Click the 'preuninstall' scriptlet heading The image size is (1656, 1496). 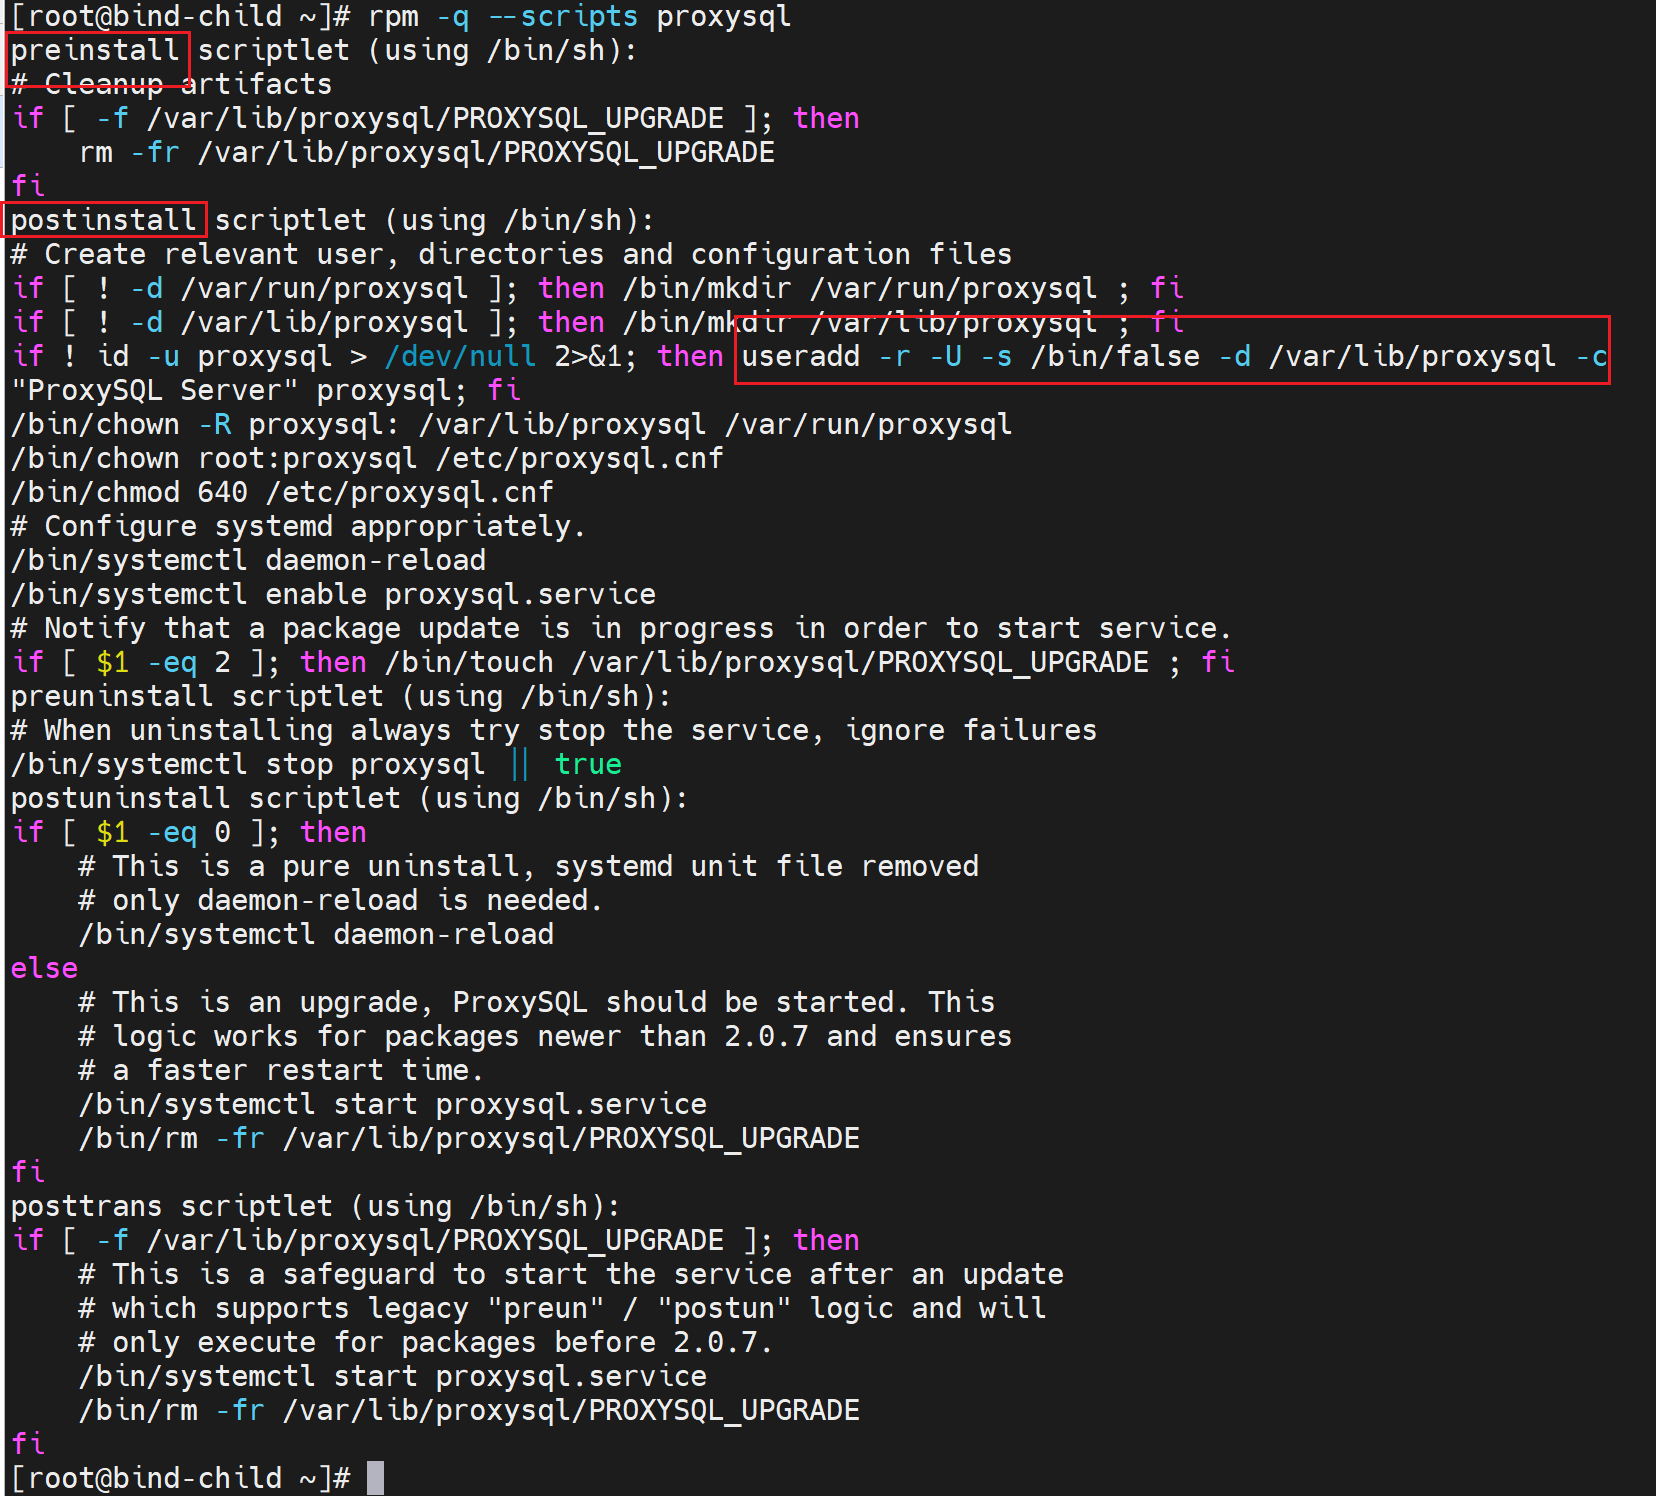pos(112,697)
